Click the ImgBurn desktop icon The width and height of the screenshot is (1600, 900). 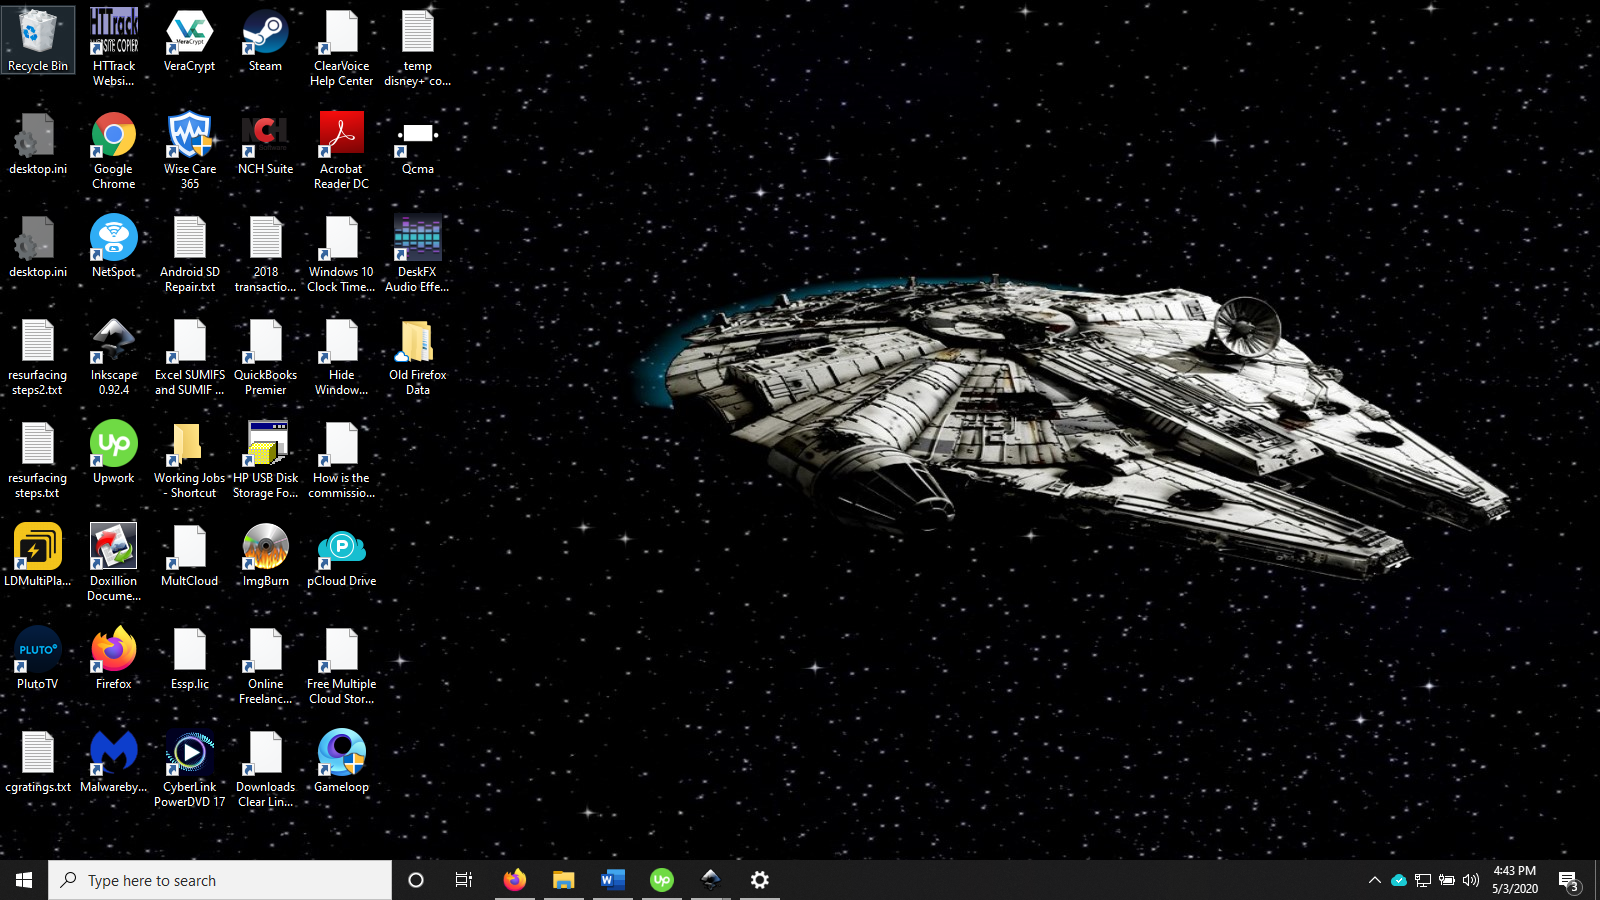coord(266,555)
